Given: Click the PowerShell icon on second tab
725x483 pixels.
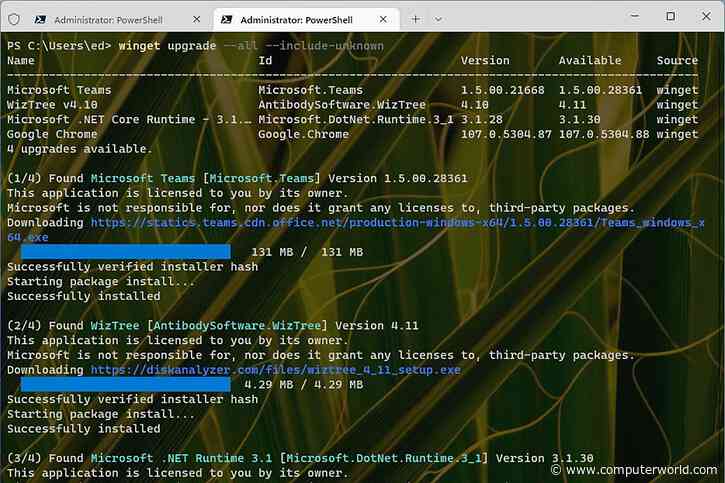Looking at the screenshot, I should pyautogui.click(x=227, y=19).
